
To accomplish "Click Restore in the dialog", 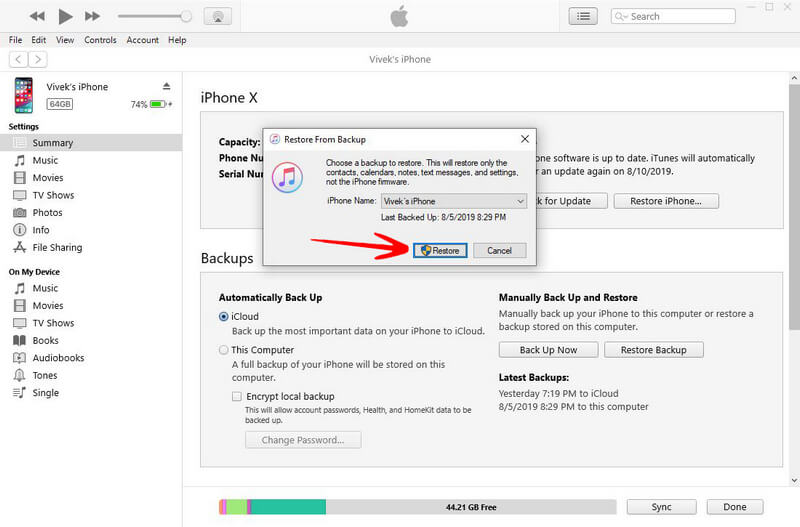I will [440, 250].
